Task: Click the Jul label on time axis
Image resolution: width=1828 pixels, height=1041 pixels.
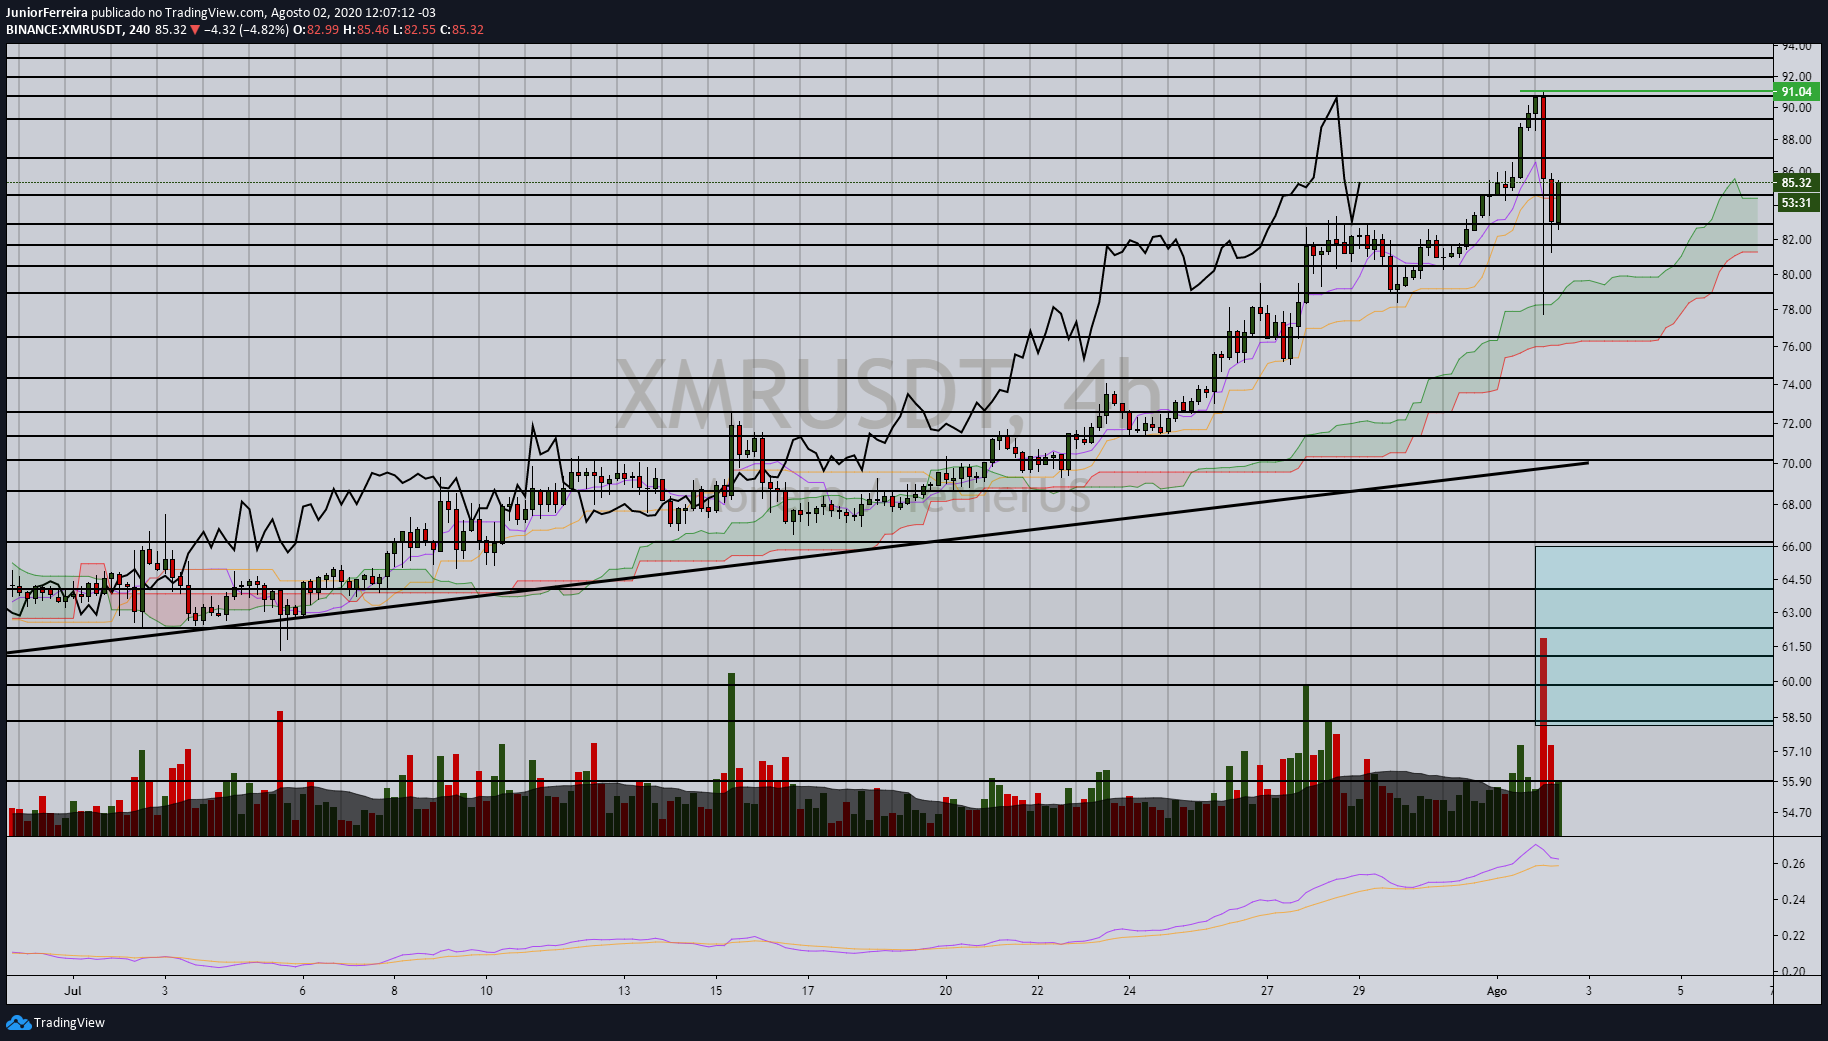Action: pos(72,991)
